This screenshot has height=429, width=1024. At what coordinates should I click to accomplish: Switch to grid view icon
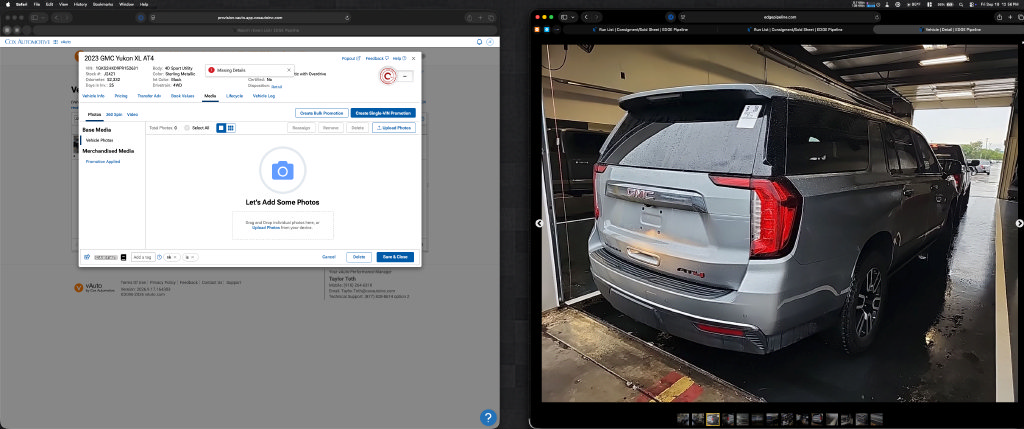[x=231, y=128]
